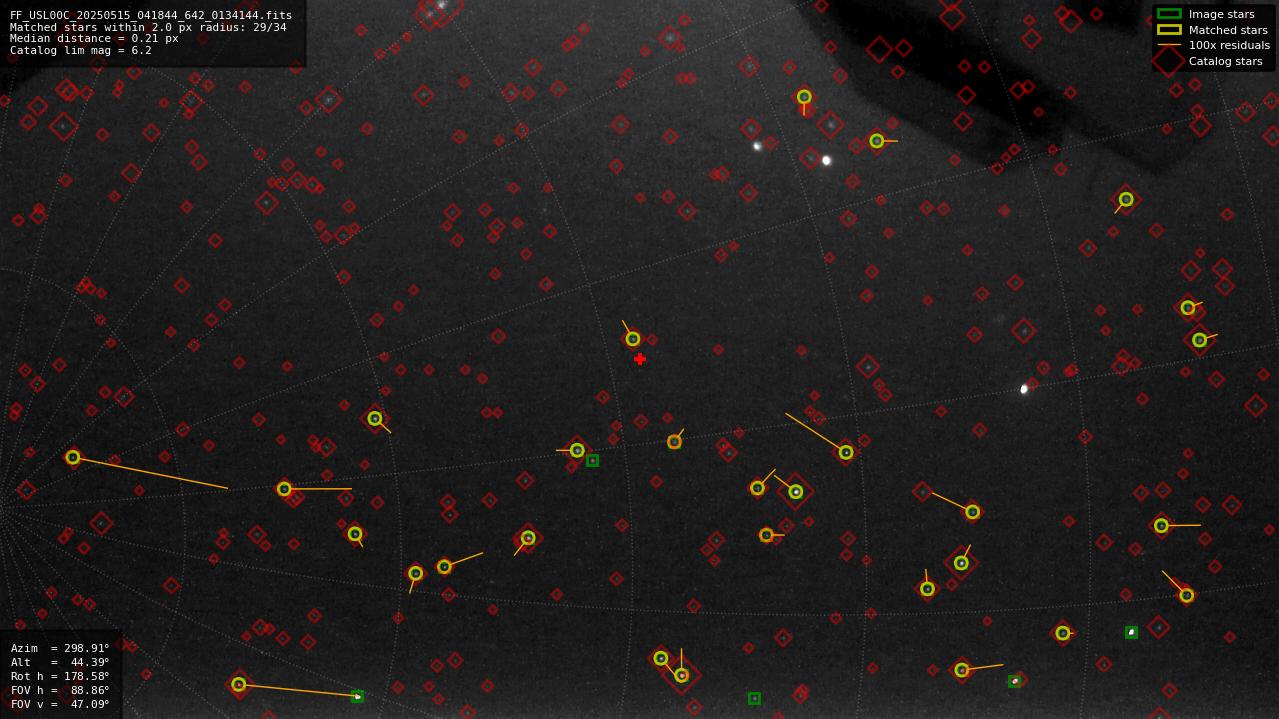Click the red cross at image center
This screenshot has width=1279, height=719.
(640, 359)
